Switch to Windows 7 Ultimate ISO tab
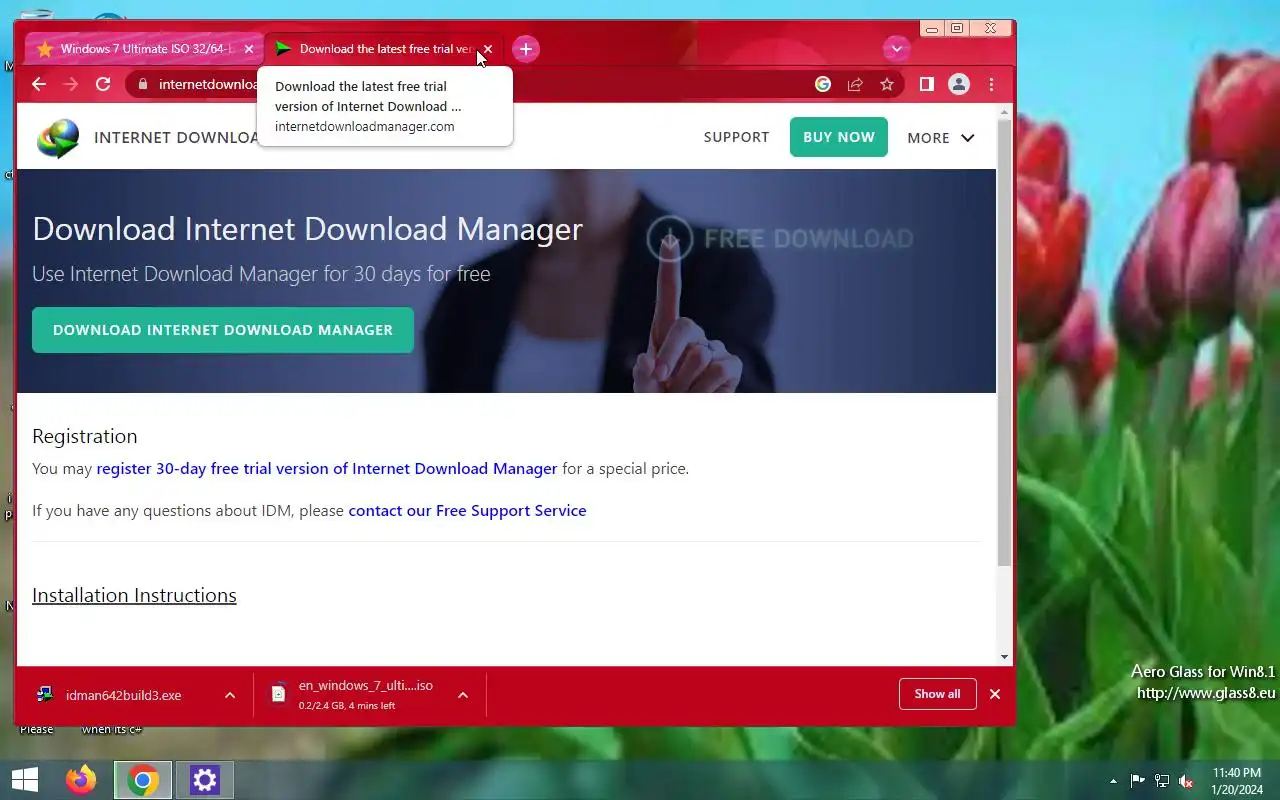1280x800 pixels. tap(146, 49)
